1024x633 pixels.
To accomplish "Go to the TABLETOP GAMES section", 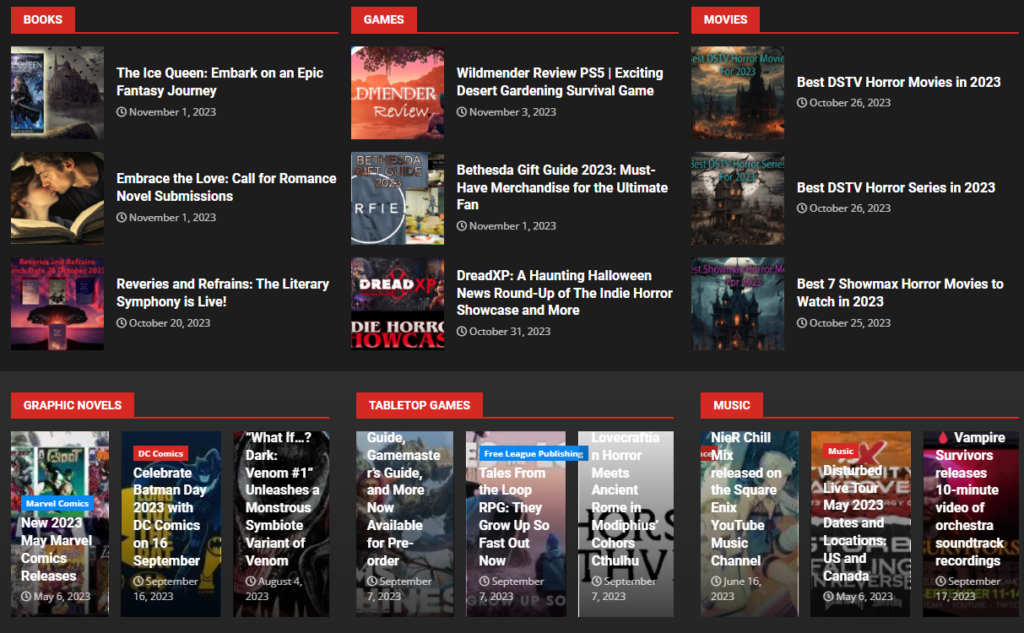I will coord(419,405).
